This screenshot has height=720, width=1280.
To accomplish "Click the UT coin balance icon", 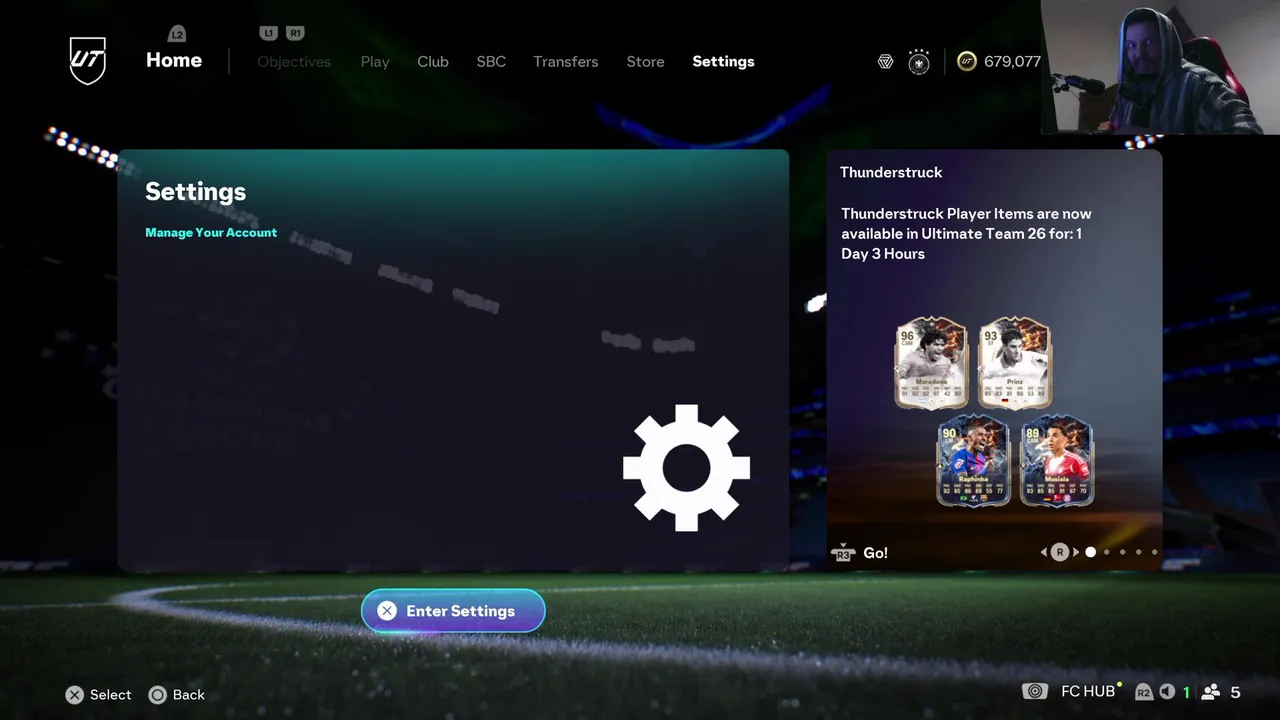I will click(x=966, y=61).
